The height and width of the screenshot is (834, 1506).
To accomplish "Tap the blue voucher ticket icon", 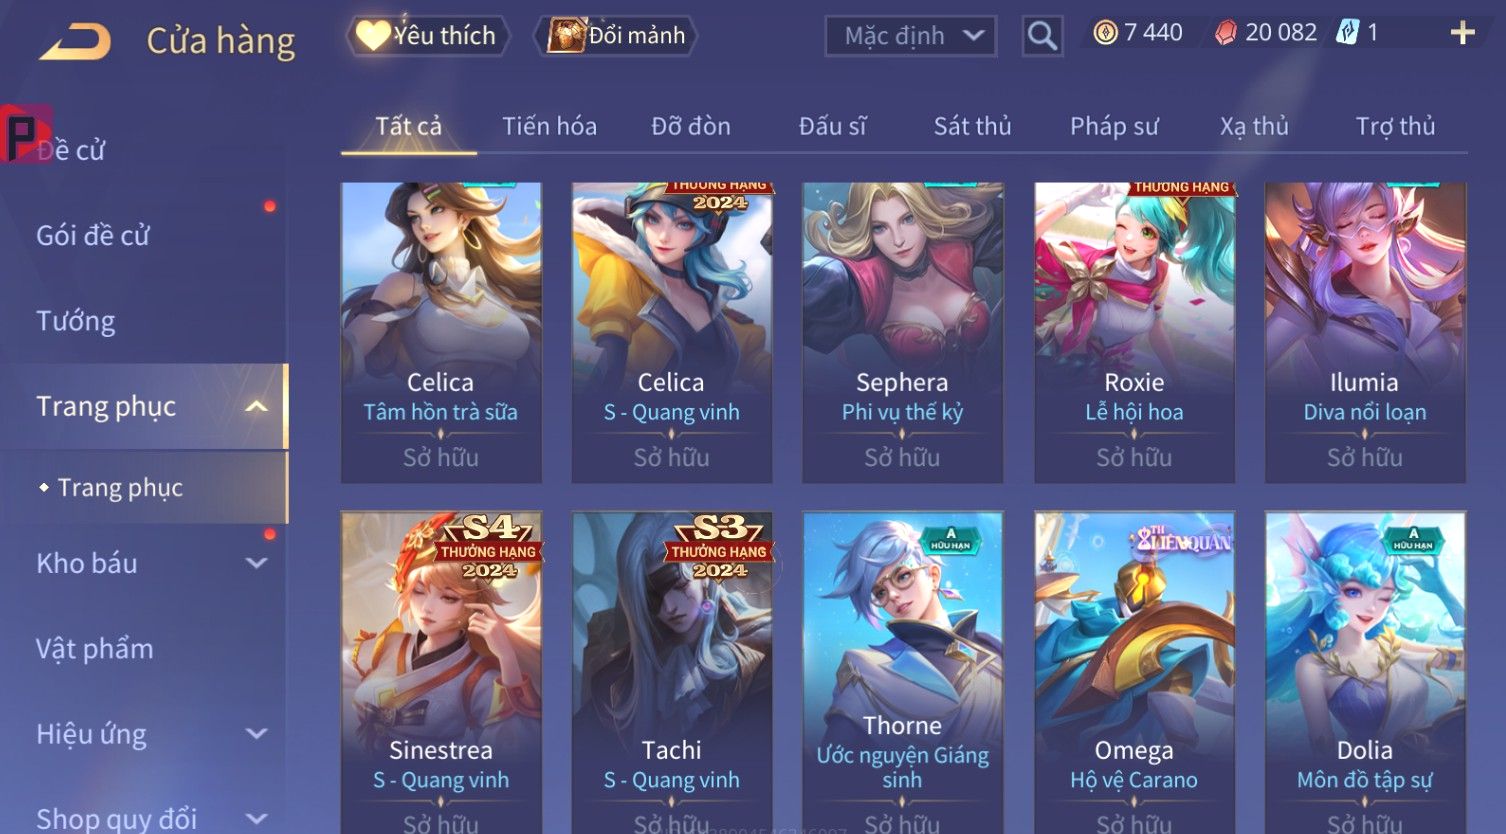I will click(x=1348, y=33).
